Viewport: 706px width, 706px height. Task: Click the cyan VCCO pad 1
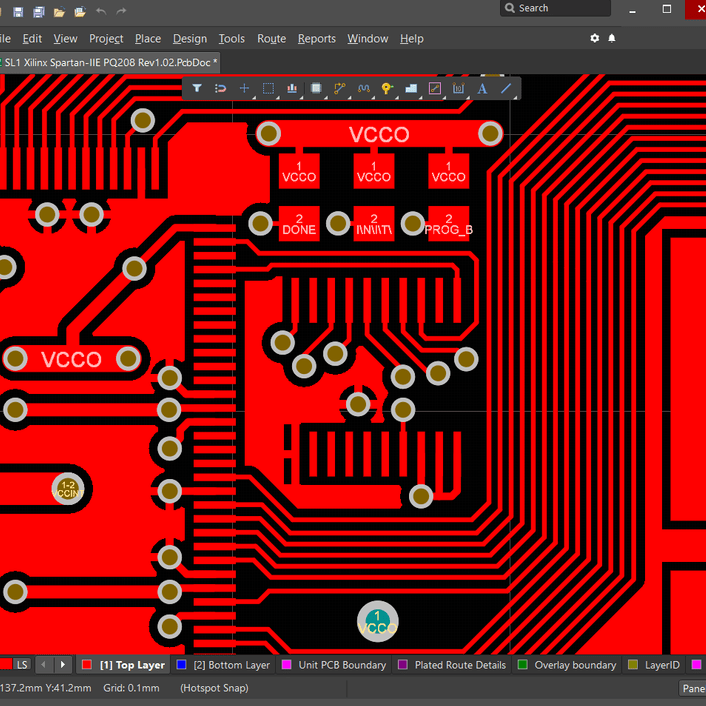(x=378, y=622)
